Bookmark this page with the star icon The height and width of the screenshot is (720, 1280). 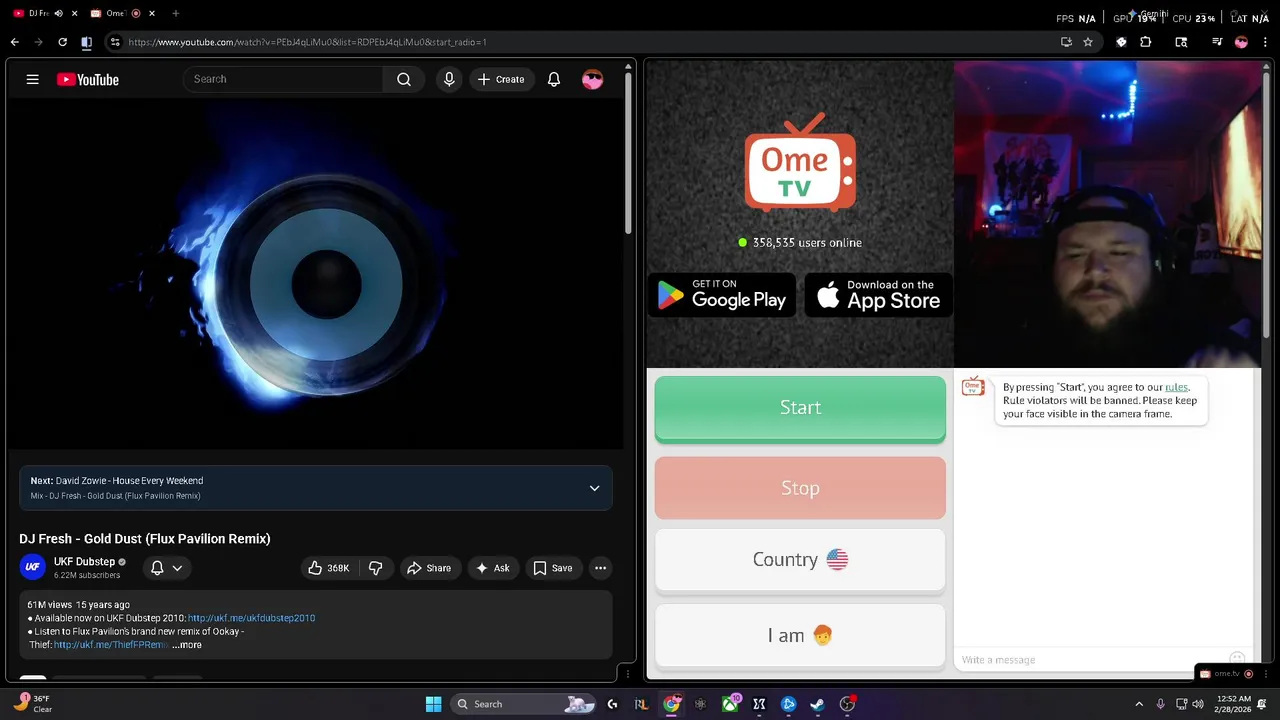(1088, 42)
